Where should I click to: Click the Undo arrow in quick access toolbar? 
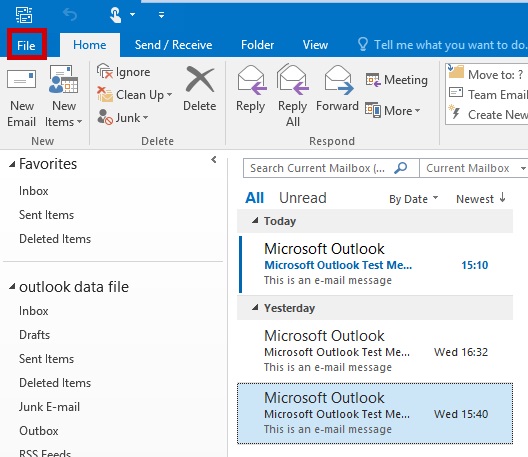pyautogui.click(x=70, y=15)
